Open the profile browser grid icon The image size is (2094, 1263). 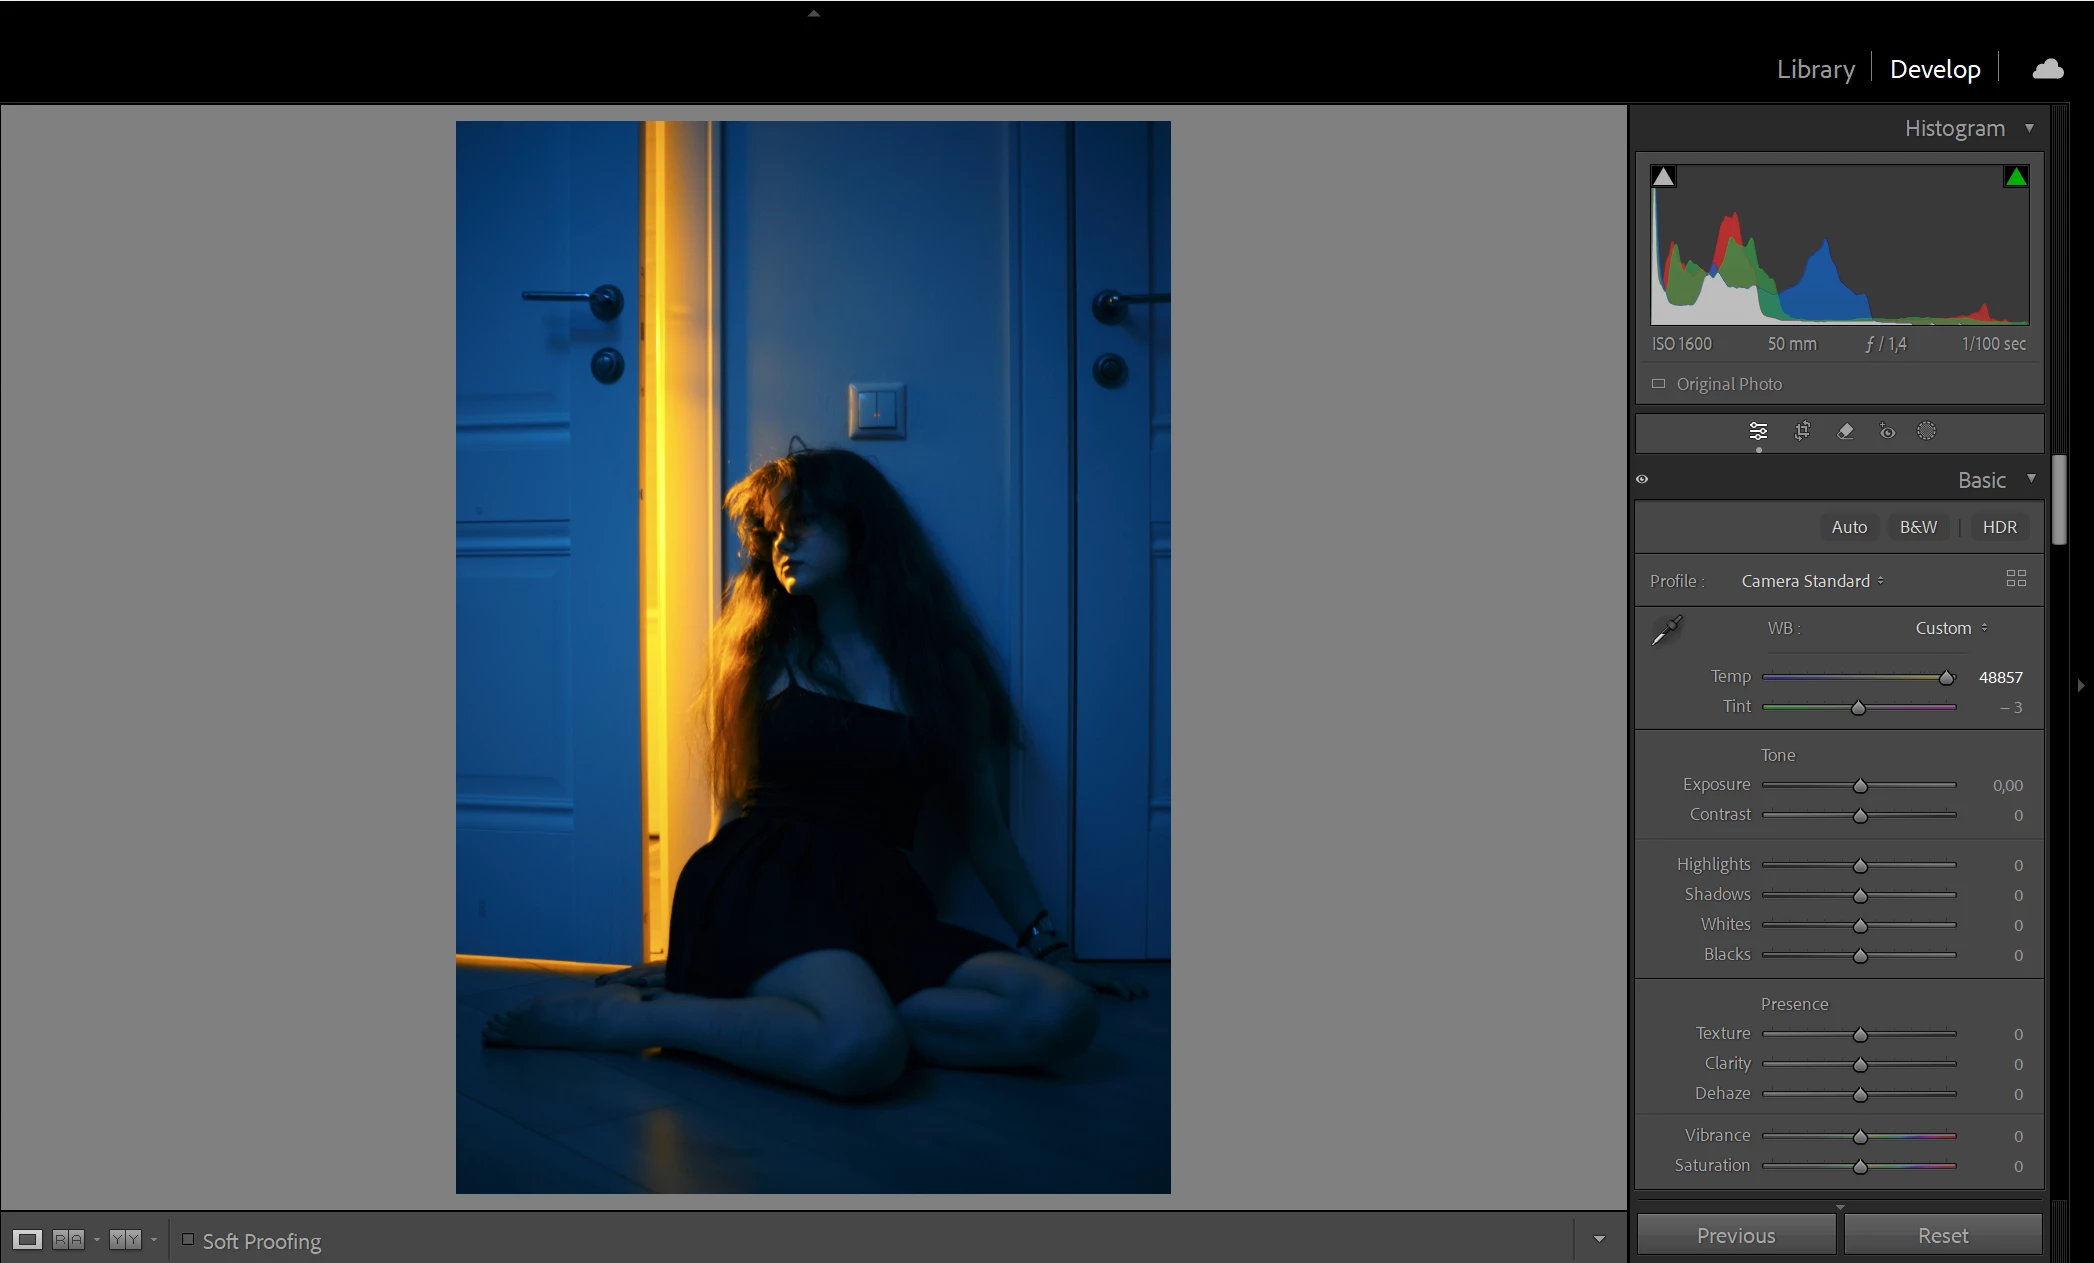(x=2016, y=579)
